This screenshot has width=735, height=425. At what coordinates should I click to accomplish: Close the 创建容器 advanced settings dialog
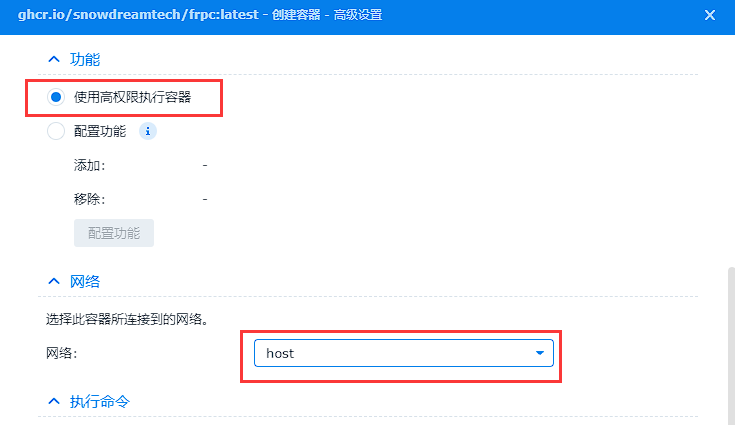[710, 15]
